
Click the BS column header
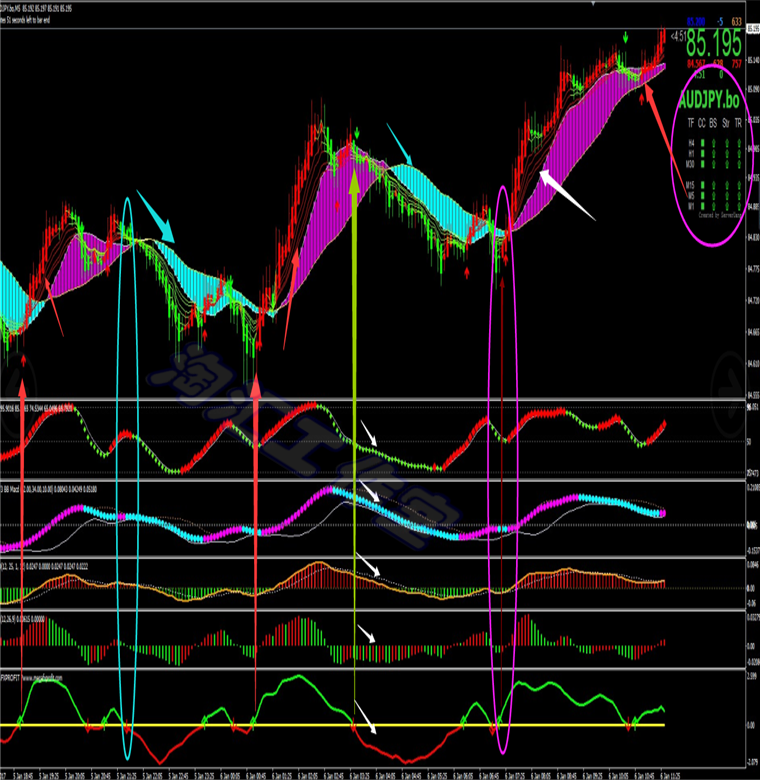pos(713,123)
